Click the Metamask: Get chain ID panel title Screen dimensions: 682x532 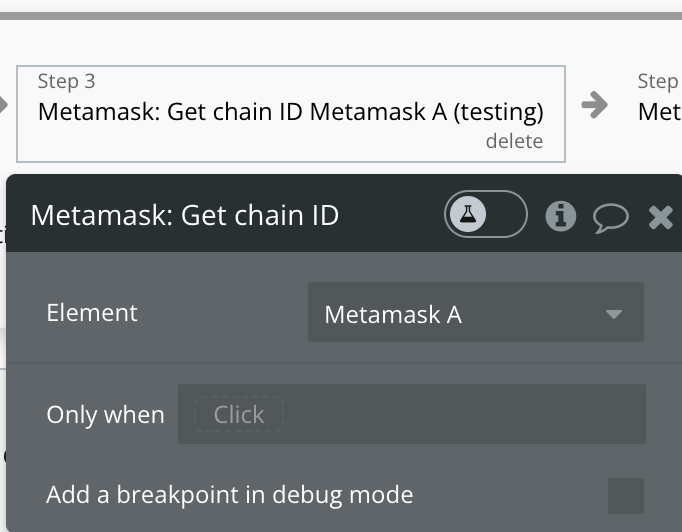[184, 215]
